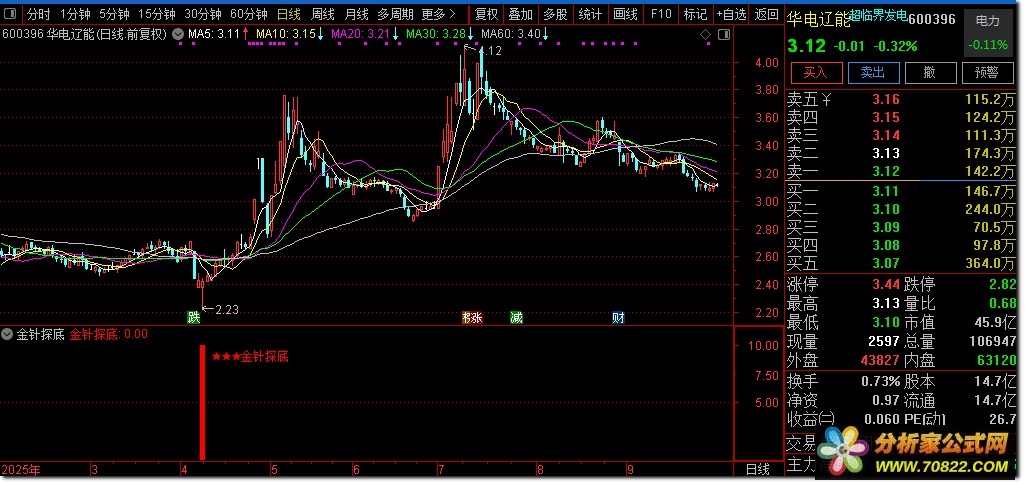Click the ¥ icon next to 卖五
The width and height of the screenshot is (1025, 483).
click(826, 100)
